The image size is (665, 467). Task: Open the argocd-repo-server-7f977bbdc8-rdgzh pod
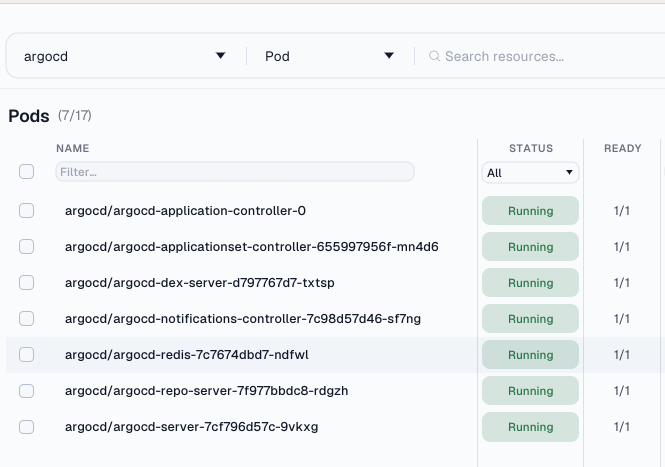pos(207,391)
